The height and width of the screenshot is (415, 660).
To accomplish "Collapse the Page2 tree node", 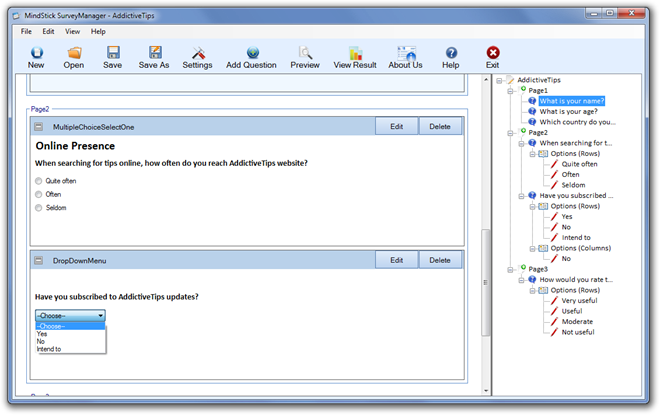I will [x=510, y=133].
